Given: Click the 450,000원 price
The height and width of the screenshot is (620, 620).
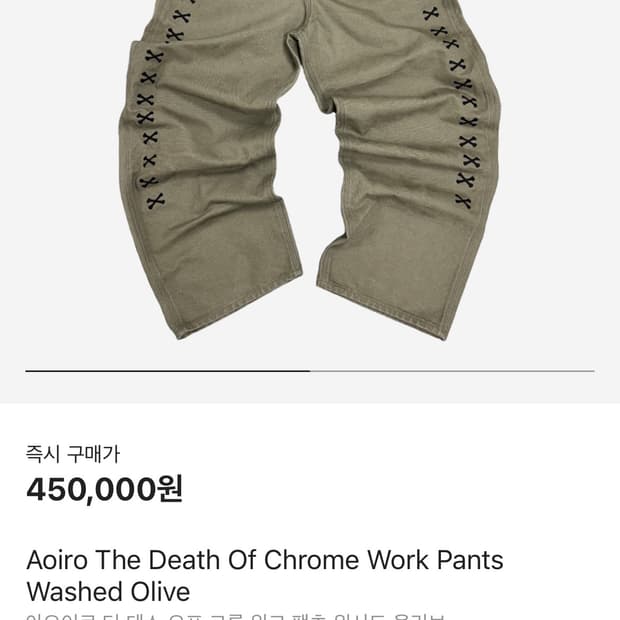Looking at the screenshot, I should (x=104, y=489).
